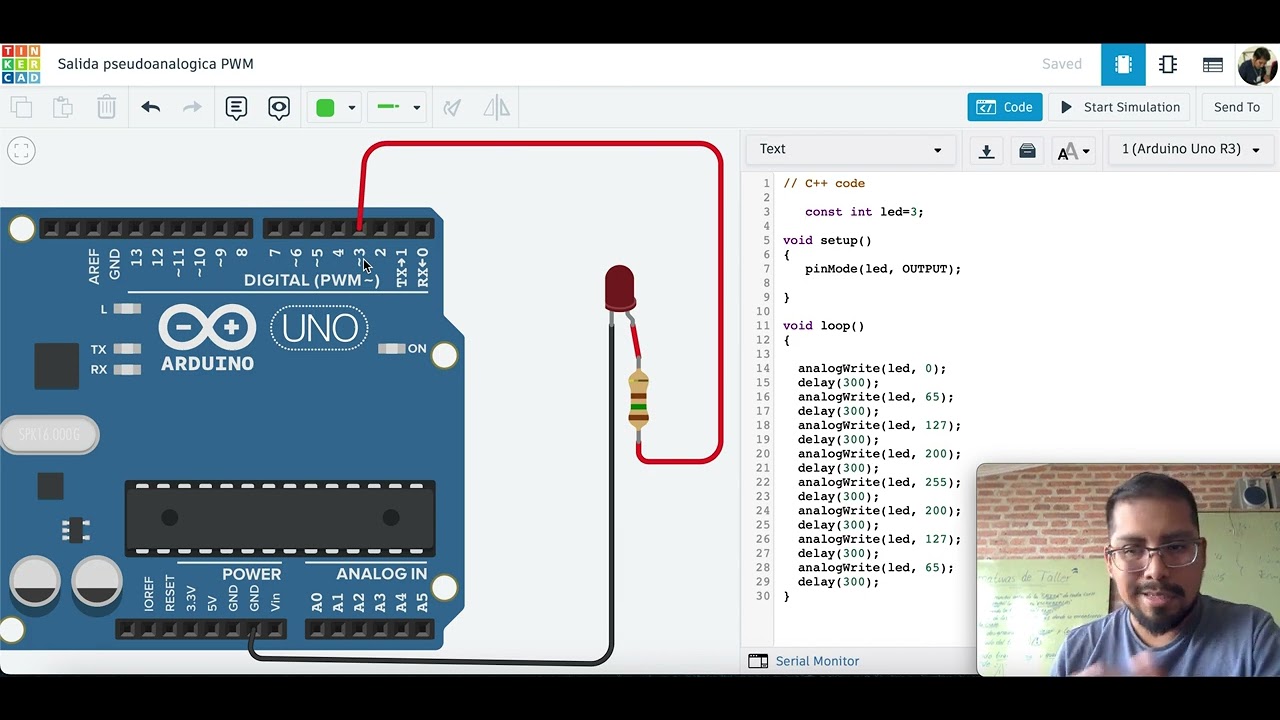Select the resistor component
Viewport: 1280px width, 720px height.
click(638, 399)
